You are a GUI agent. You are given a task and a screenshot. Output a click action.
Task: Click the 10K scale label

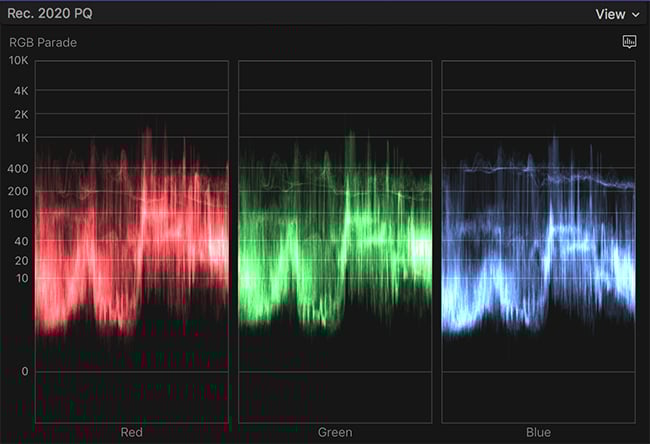click(x=19, y=61)
